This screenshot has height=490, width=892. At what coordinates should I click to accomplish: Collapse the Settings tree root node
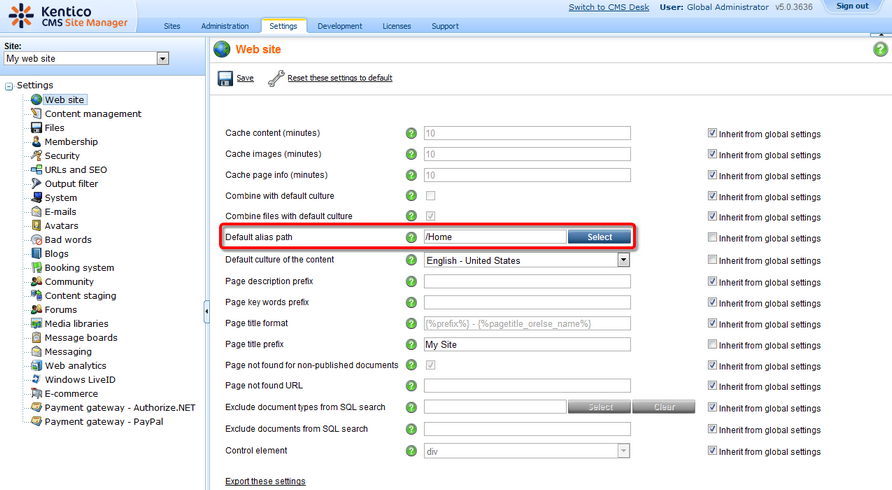(9, 86)
